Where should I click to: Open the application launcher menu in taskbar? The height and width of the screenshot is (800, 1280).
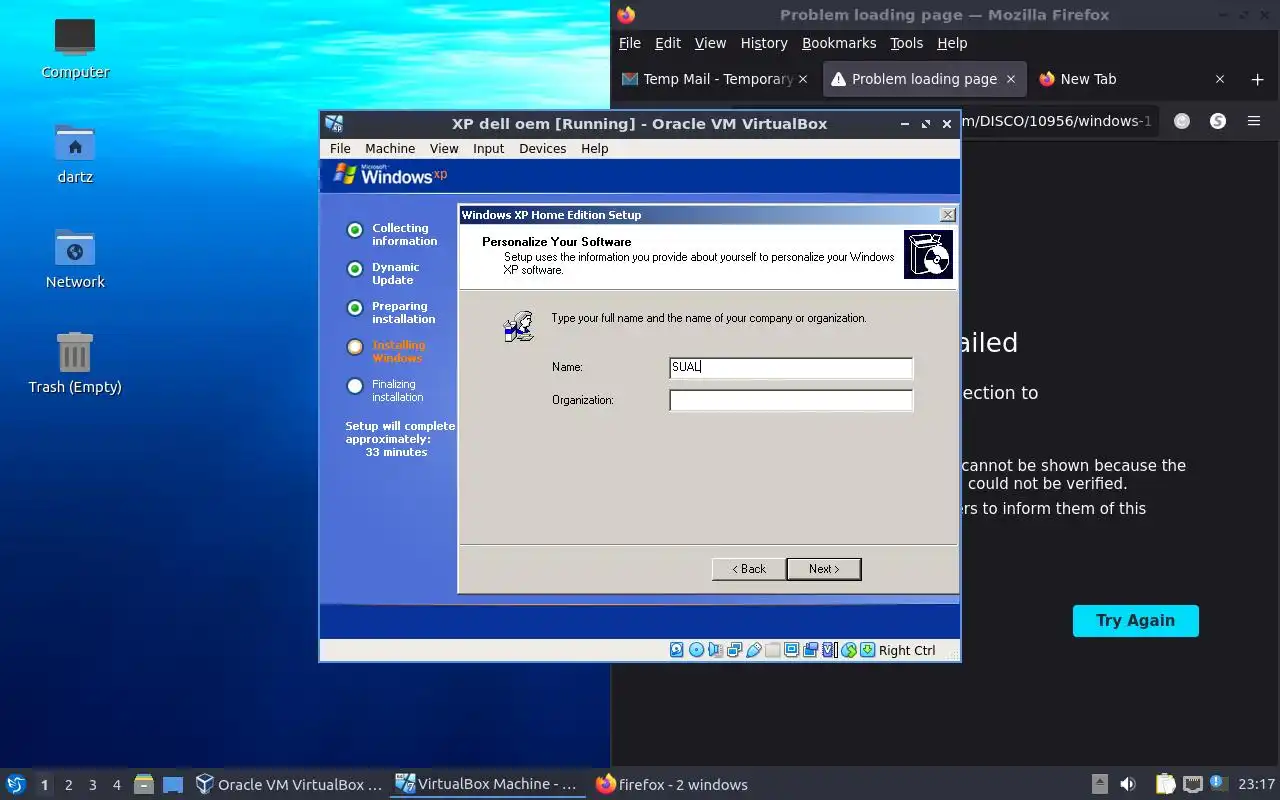[x=16, y=785]
